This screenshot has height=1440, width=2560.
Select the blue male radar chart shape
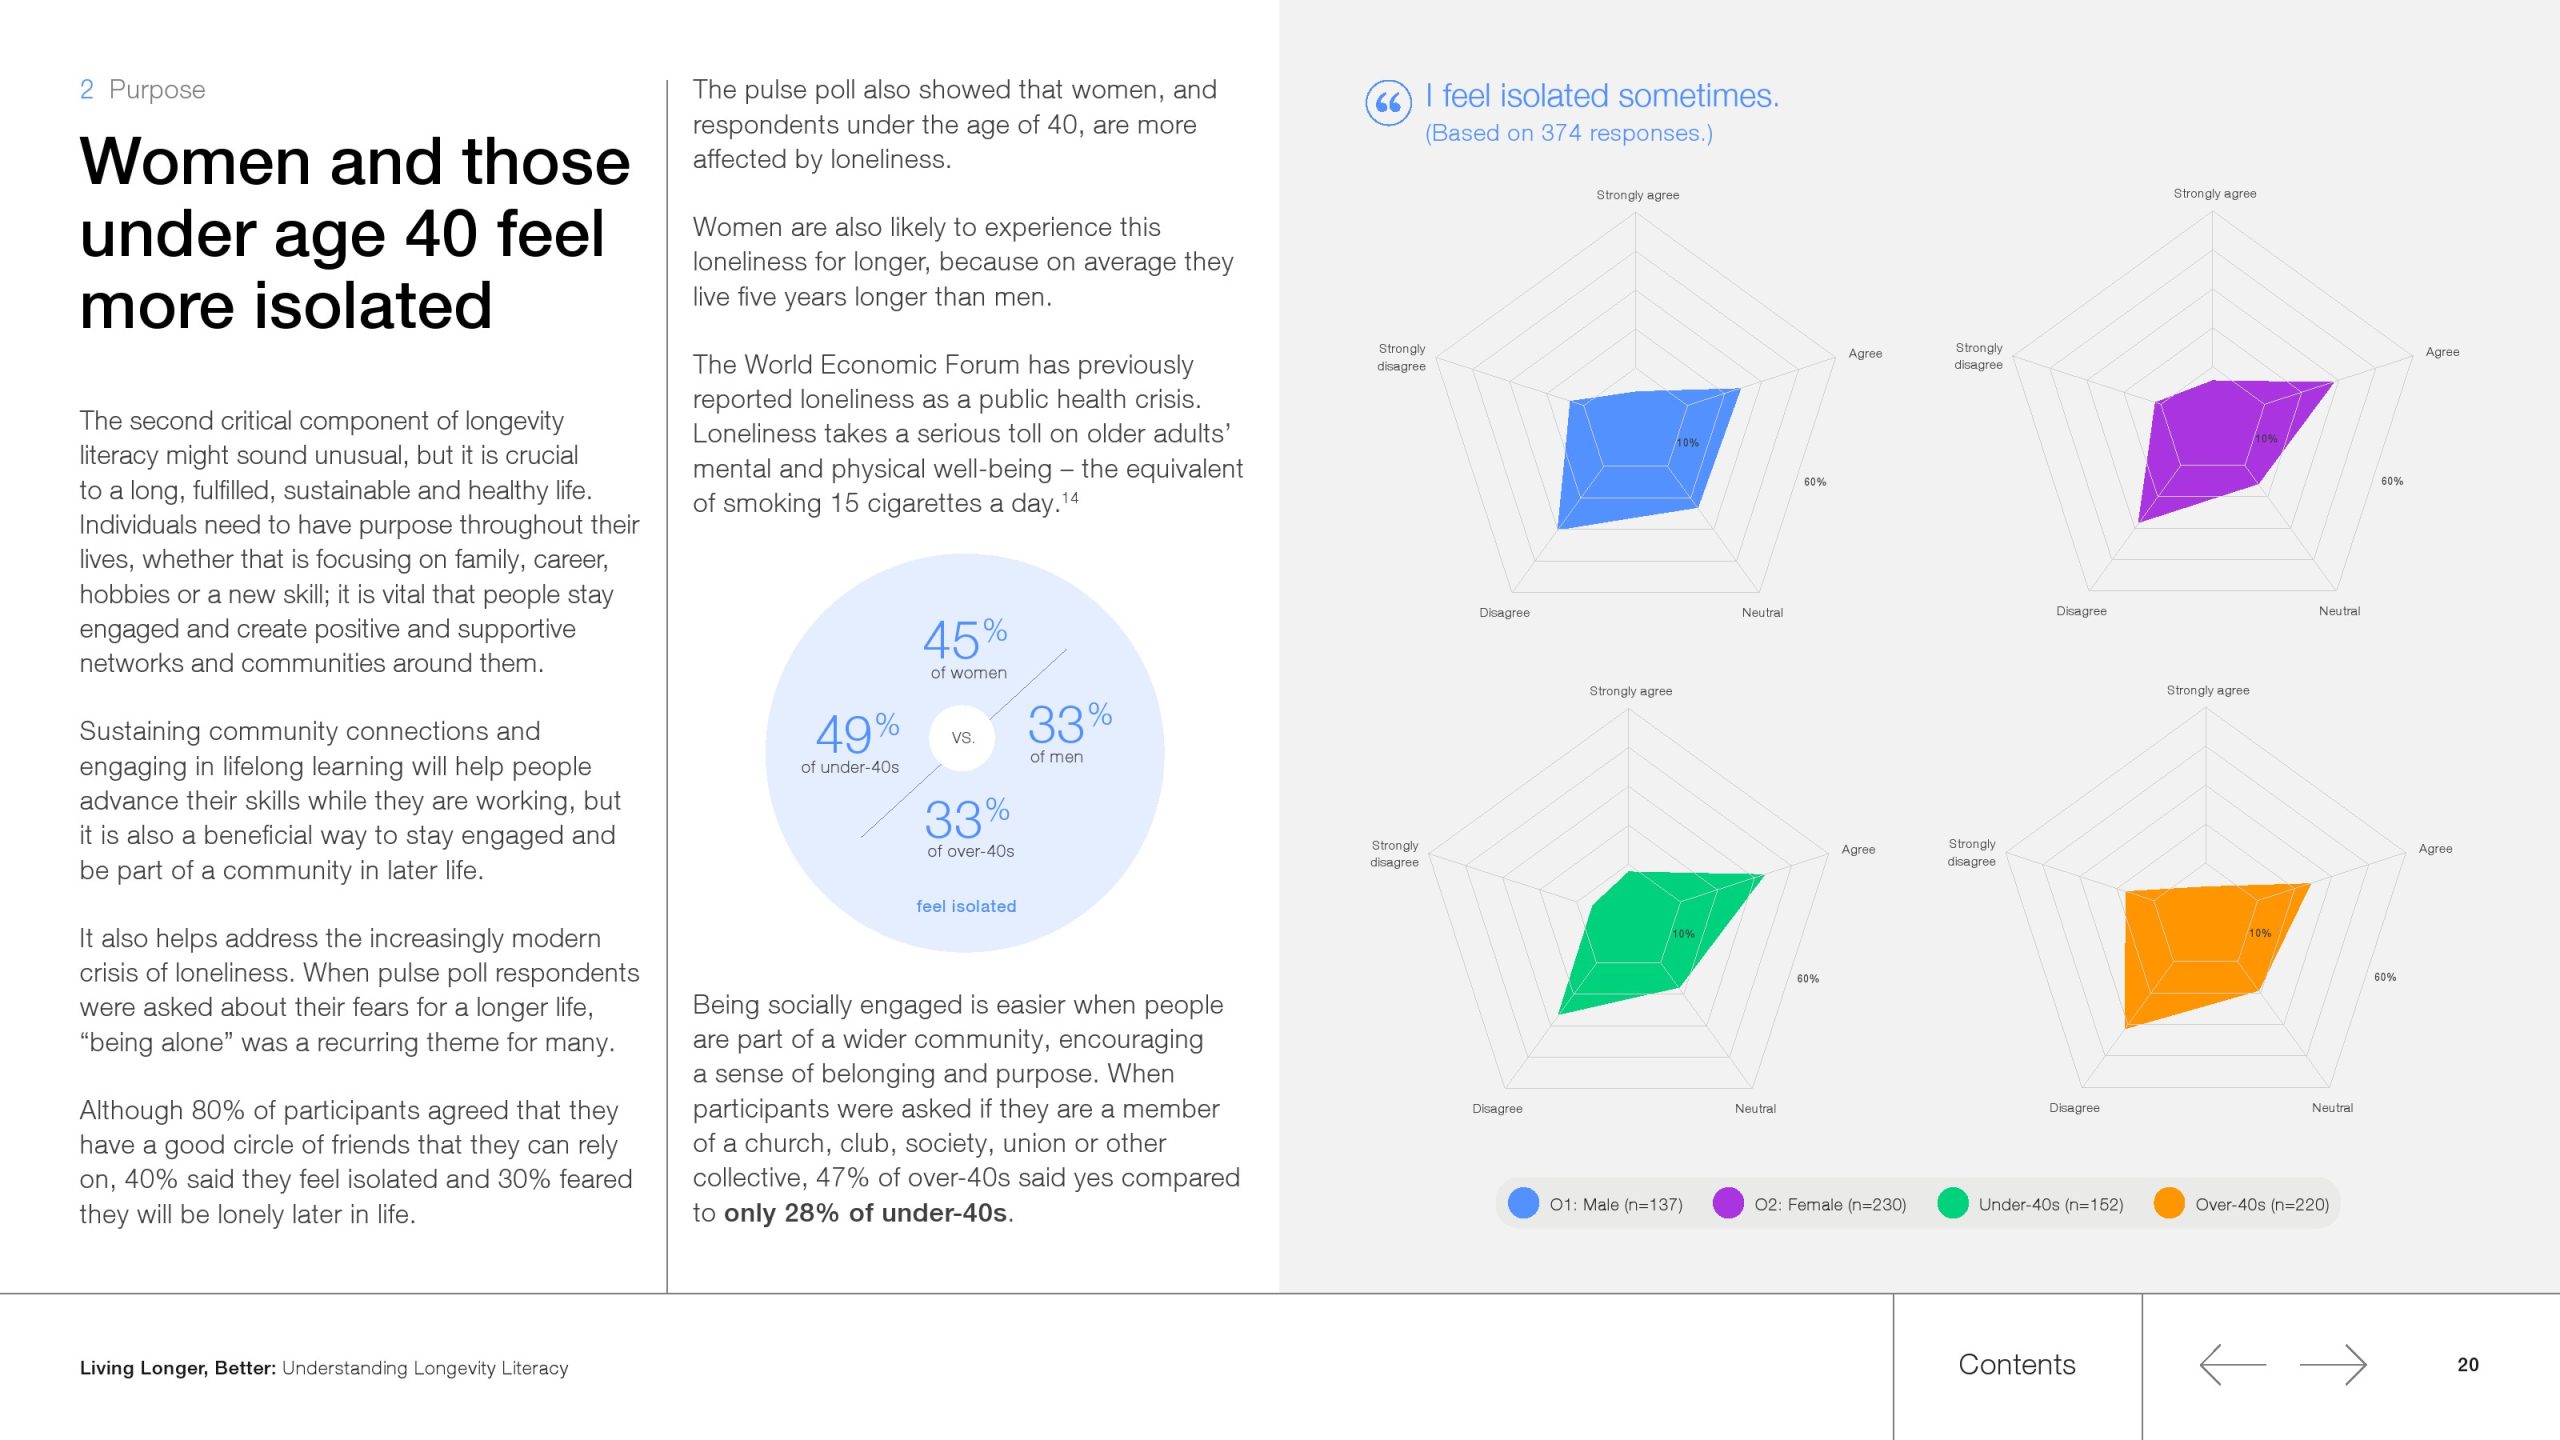1640,455
